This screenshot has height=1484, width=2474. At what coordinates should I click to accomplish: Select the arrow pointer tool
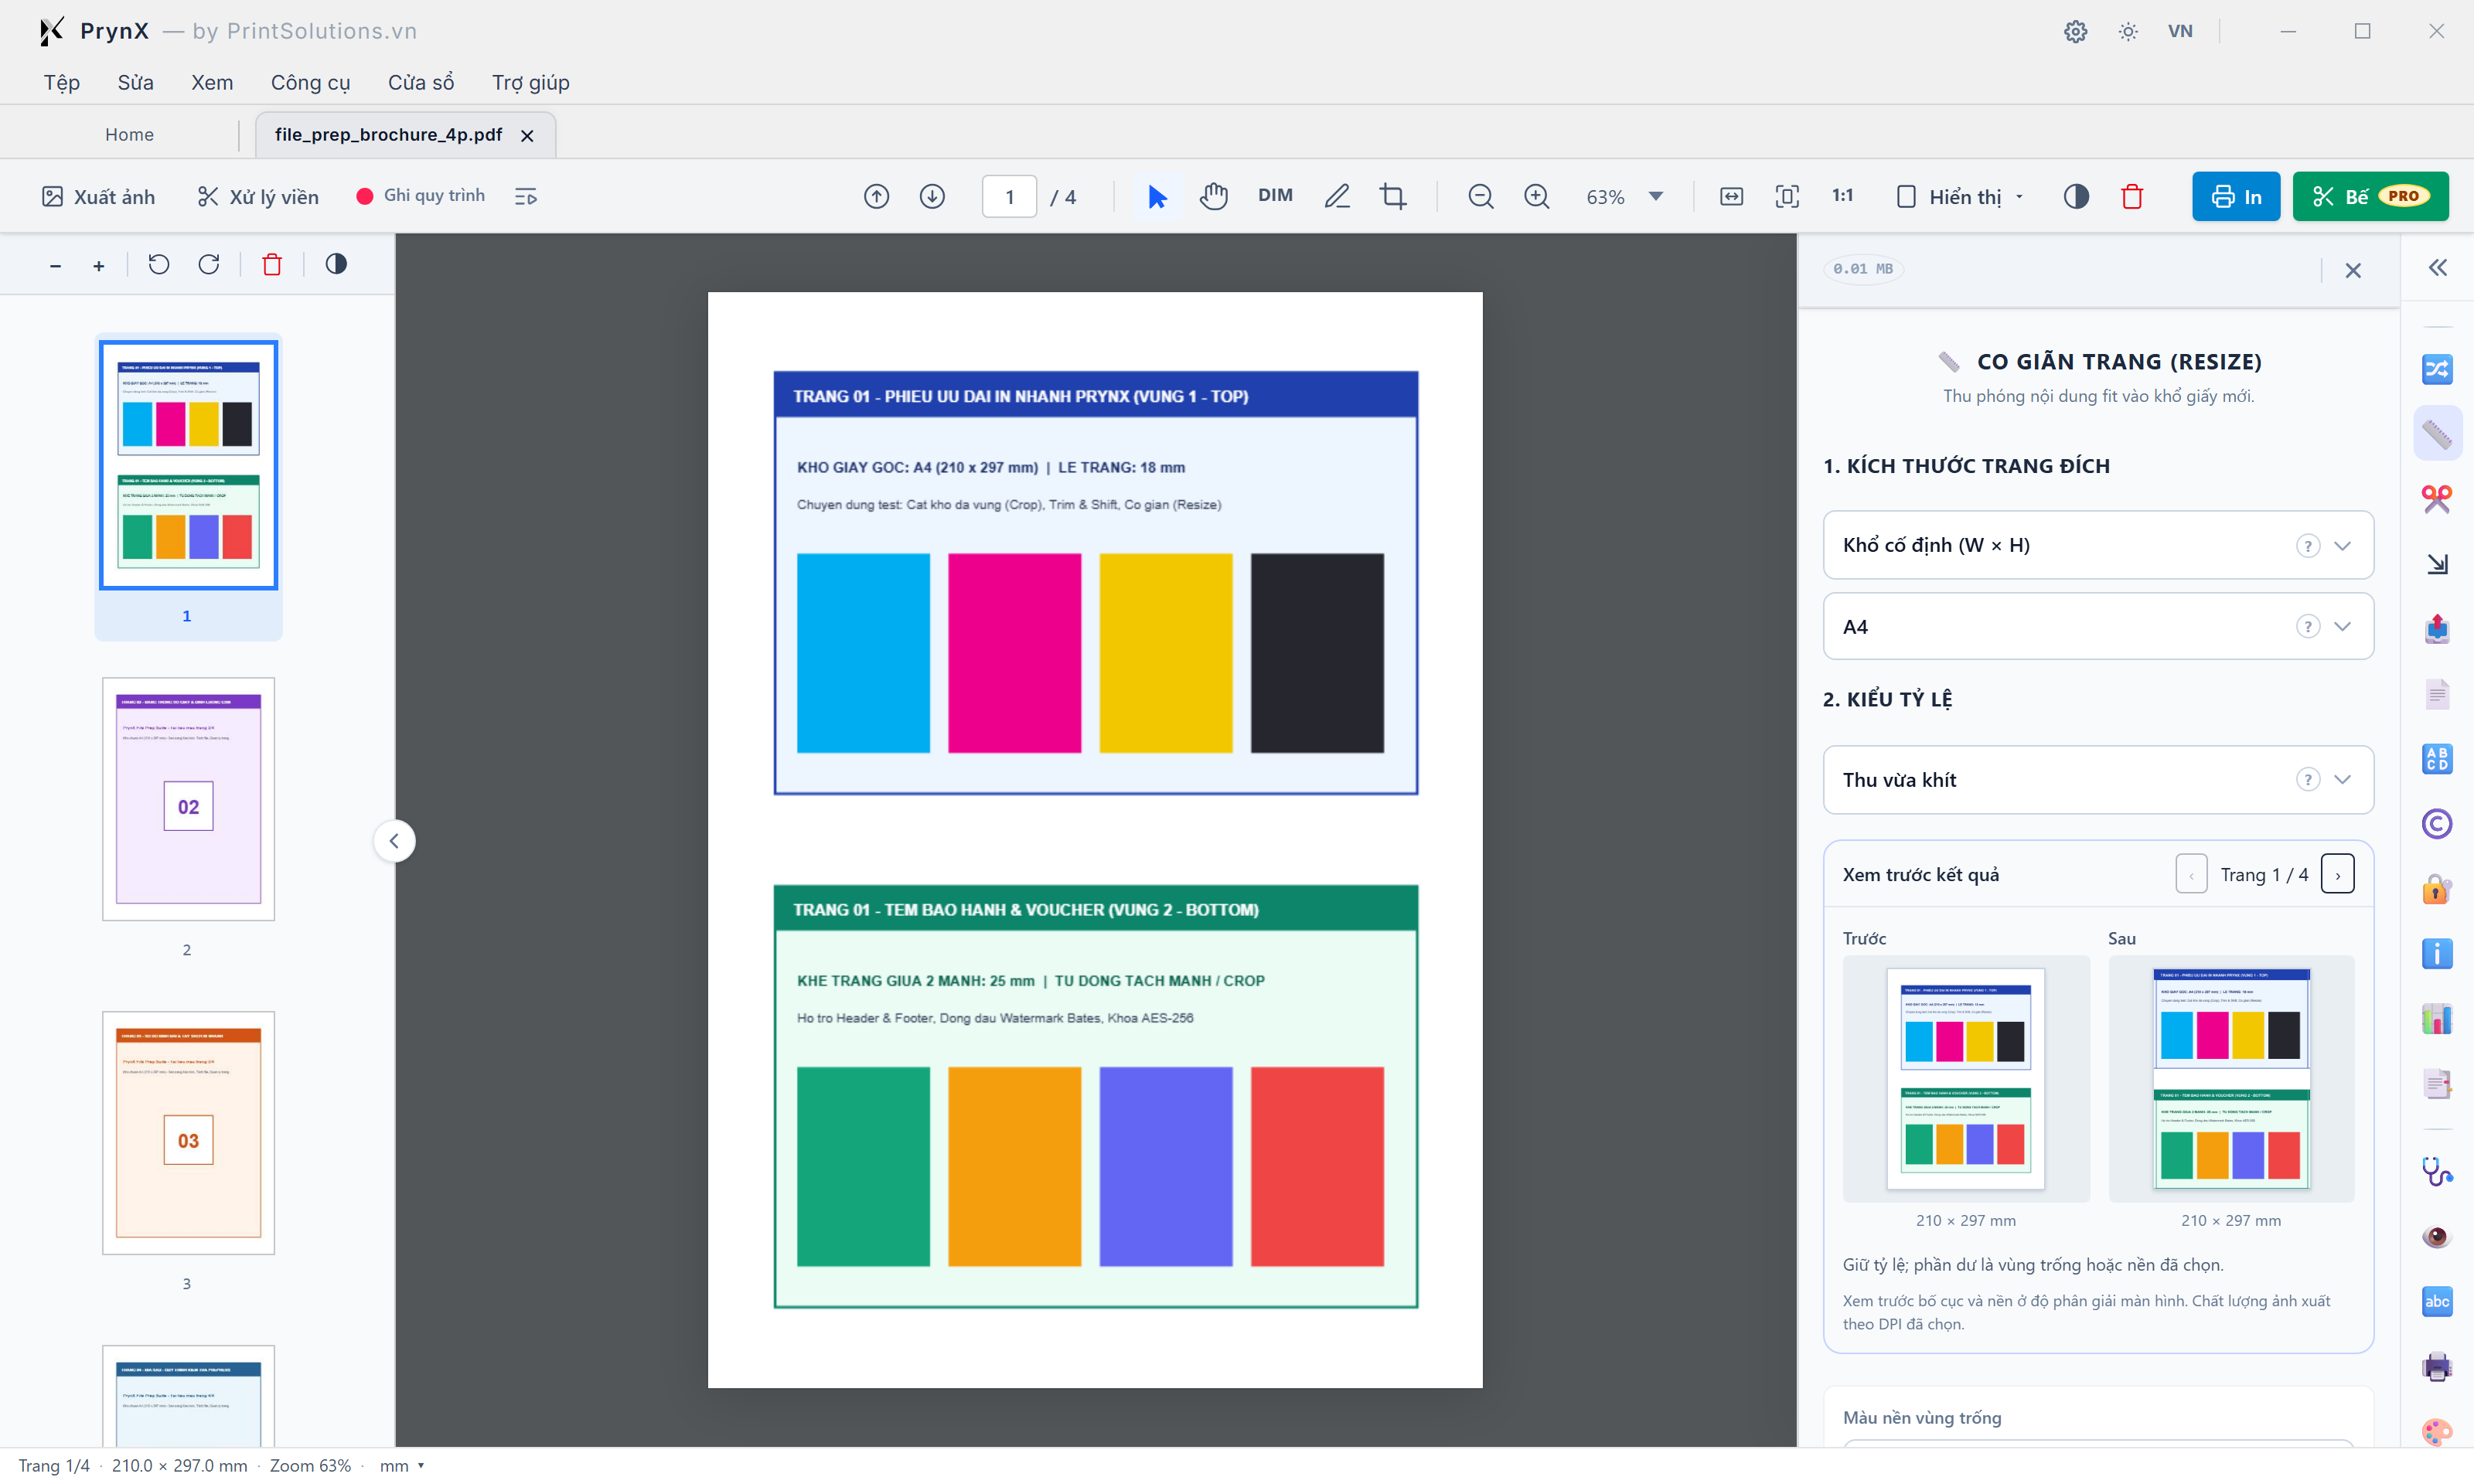1157,197
